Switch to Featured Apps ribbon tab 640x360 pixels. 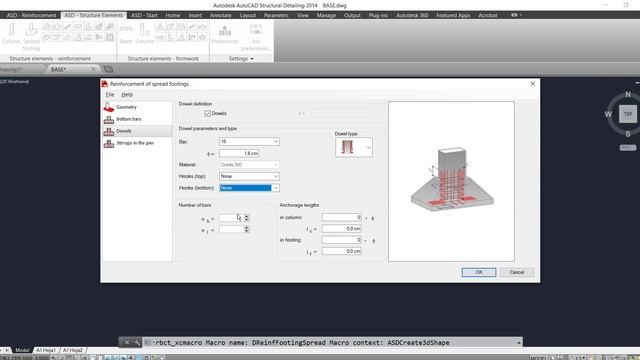(453, 15)
